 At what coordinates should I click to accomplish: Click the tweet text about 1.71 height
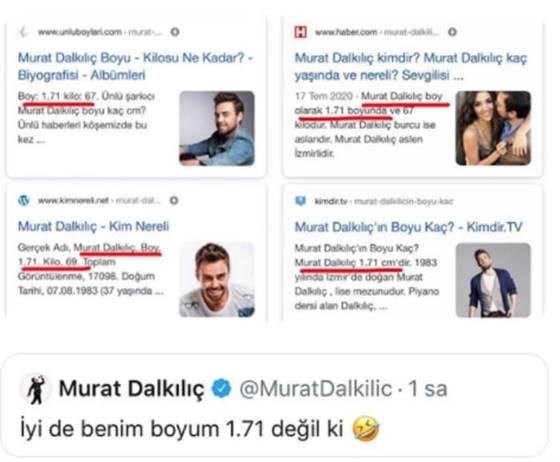click(x=199, y=428)
